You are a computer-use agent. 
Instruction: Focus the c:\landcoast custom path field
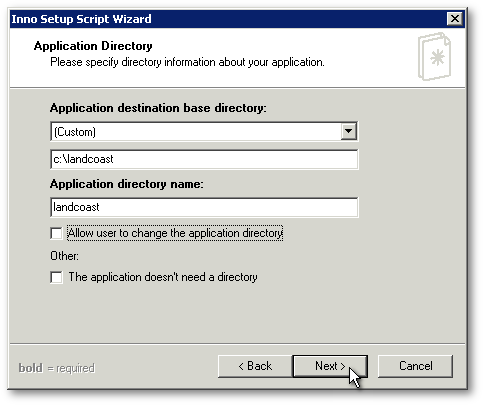pos(204,159)
